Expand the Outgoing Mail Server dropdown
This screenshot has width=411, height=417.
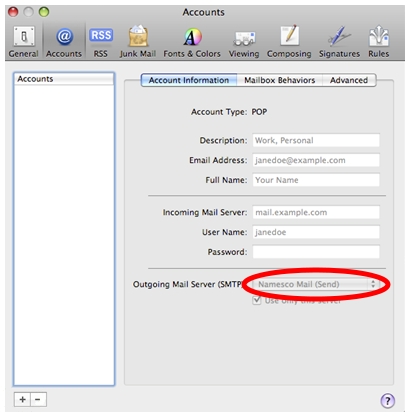[x=316, y=284]
